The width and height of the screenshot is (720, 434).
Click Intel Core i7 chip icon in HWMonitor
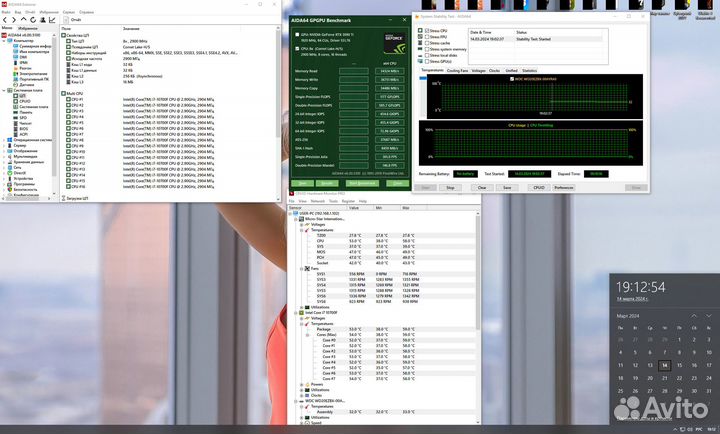pyautogui.click(x=302, y=313)
